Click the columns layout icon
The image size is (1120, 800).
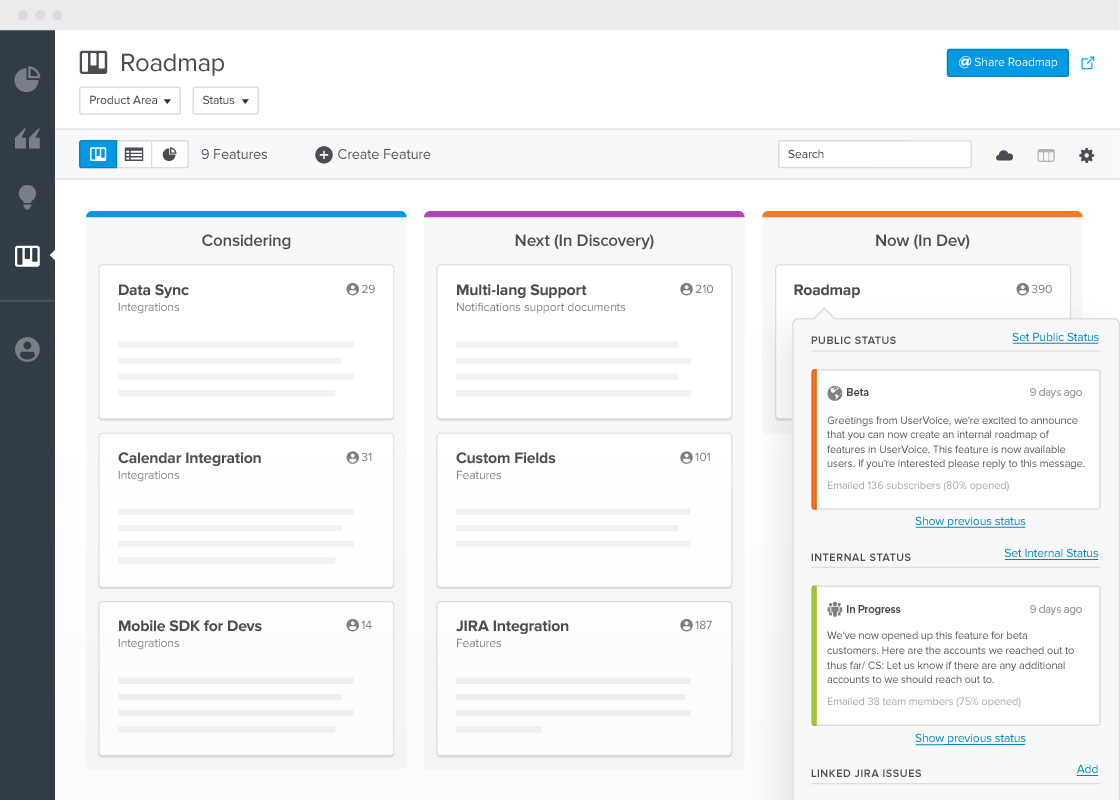[x=1046, y=155]
